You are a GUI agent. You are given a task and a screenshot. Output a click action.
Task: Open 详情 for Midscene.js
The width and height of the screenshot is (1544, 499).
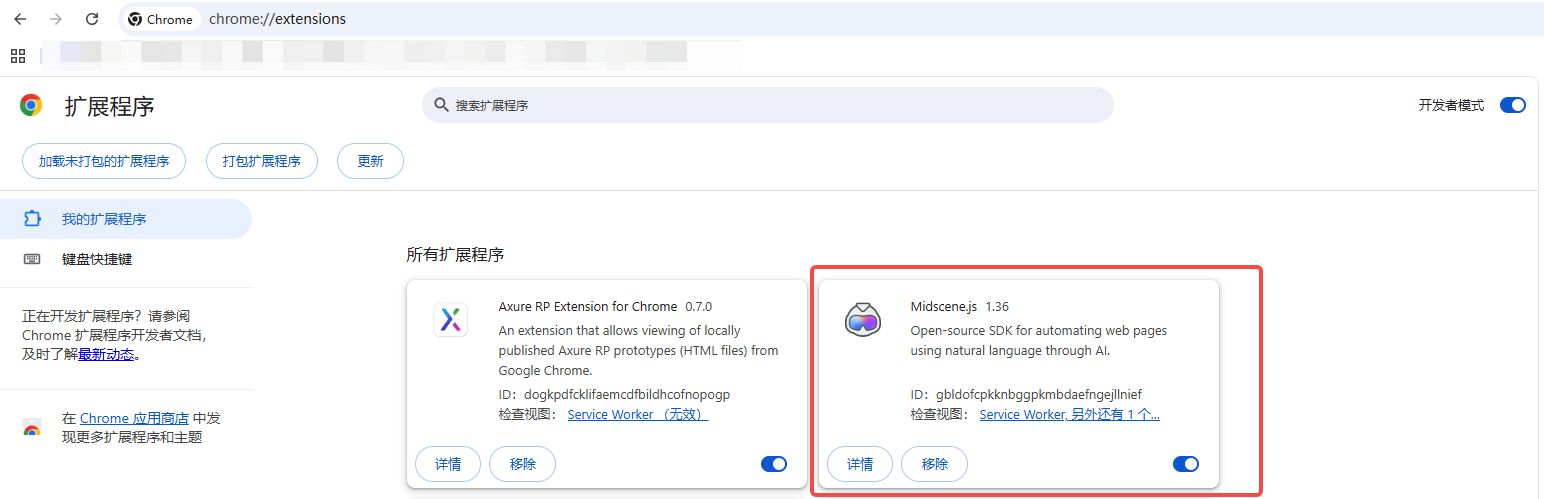[860, 464]
